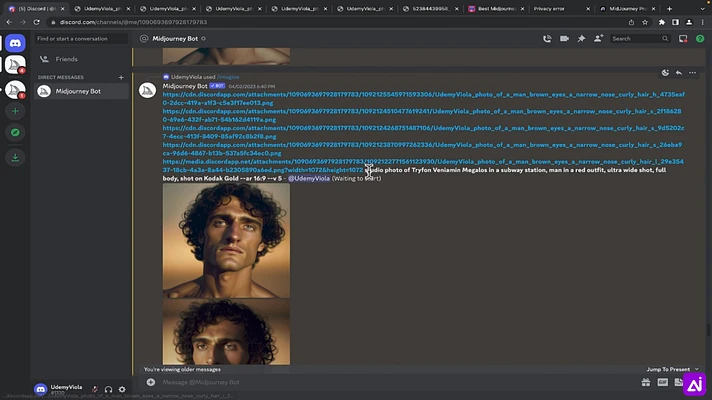
Task: Reply to the Midjourney Bot message
Action: [x=679, y=73]
